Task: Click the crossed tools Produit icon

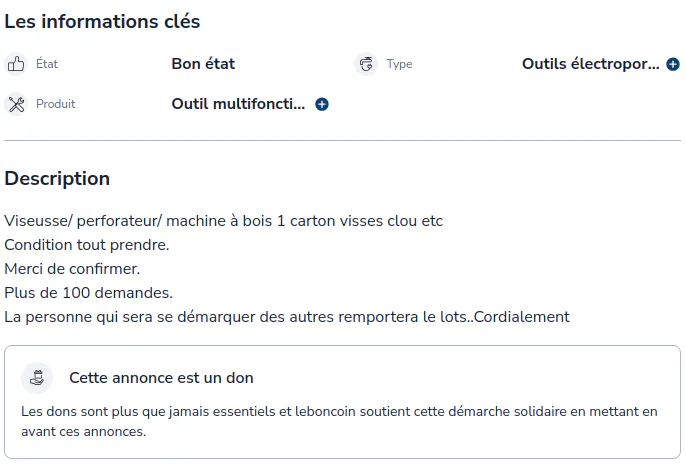Action: click(16, 104)
